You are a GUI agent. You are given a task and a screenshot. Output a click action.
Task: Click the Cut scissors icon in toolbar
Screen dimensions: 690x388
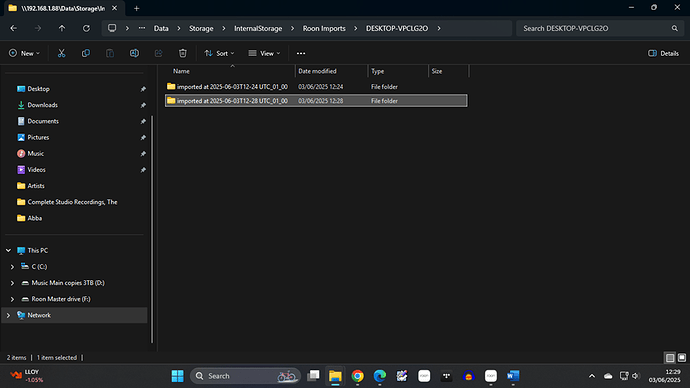62,53
